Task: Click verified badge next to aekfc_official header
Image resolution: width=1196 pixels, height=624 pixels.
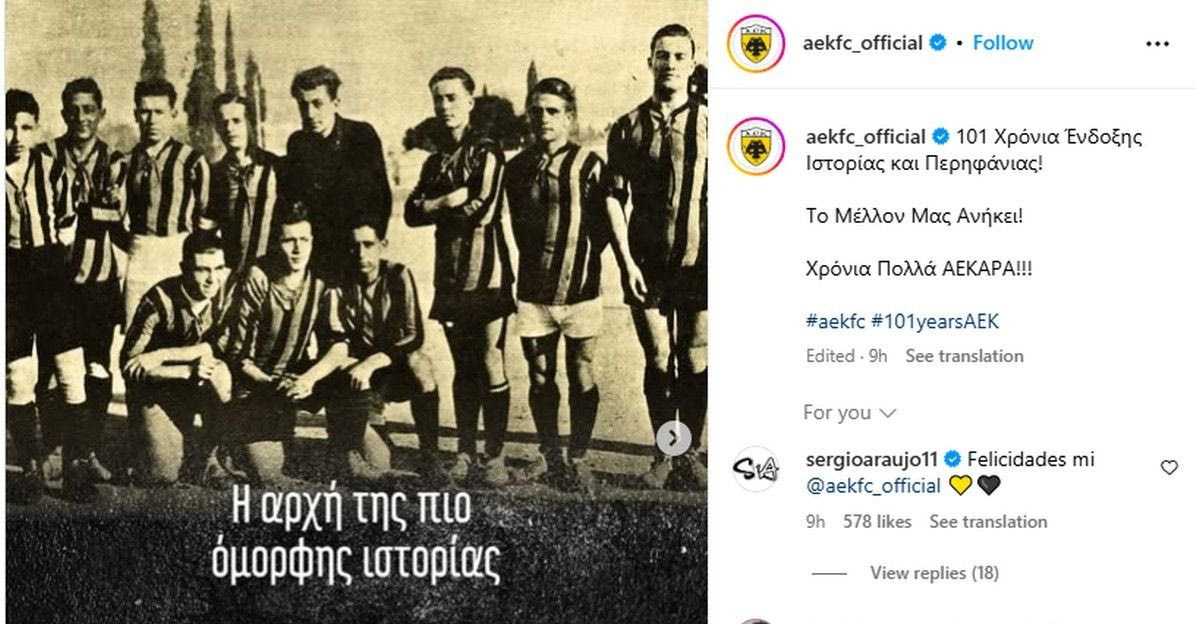Action: pyautogui.click(x=938, y=43)
